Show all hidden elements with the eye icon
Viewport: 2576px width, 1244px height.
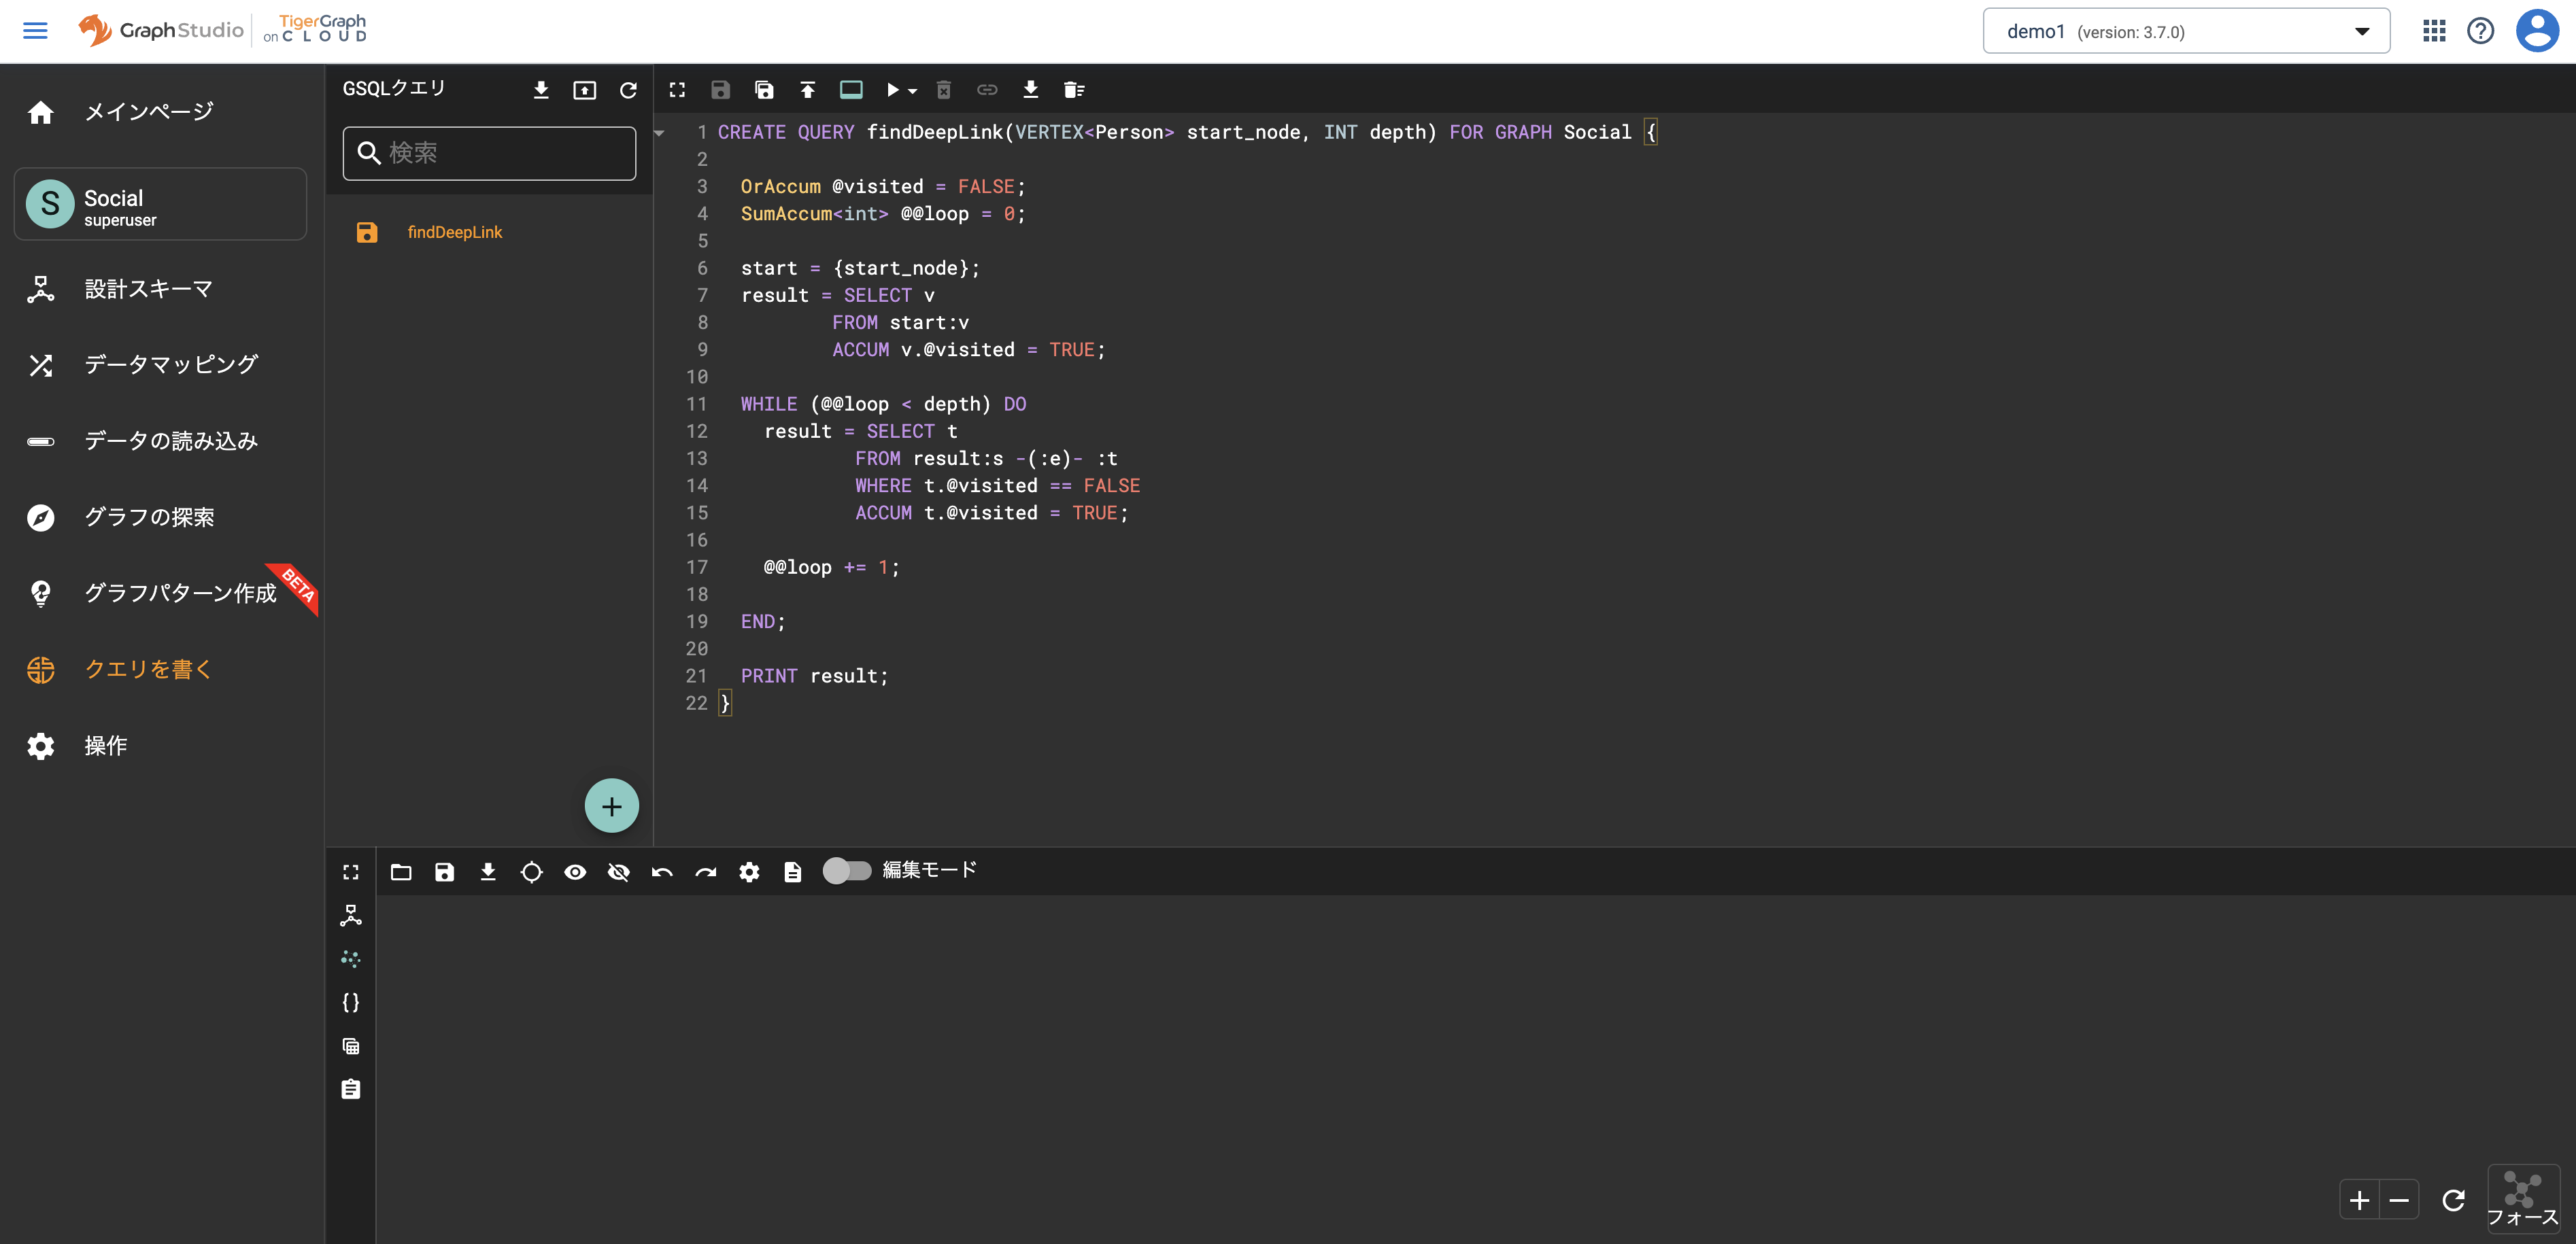click(x=575, y=871)
